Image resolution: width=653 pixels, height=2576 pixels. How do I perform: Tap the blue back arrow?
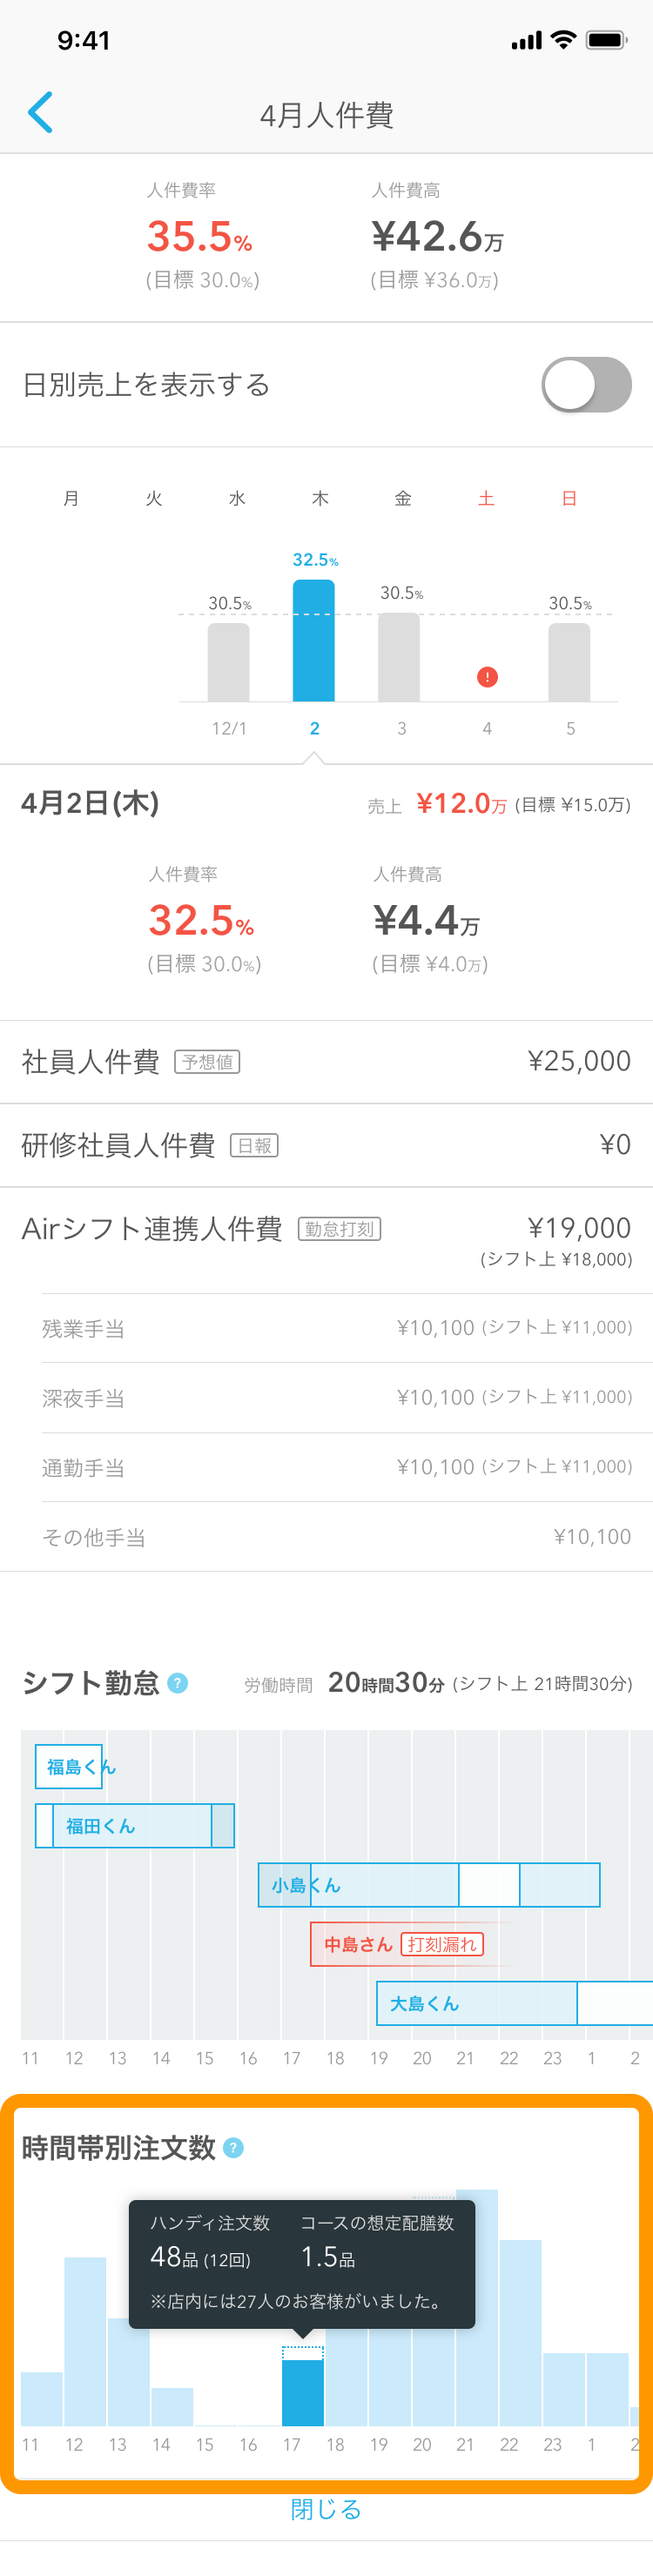coord(40,113)
